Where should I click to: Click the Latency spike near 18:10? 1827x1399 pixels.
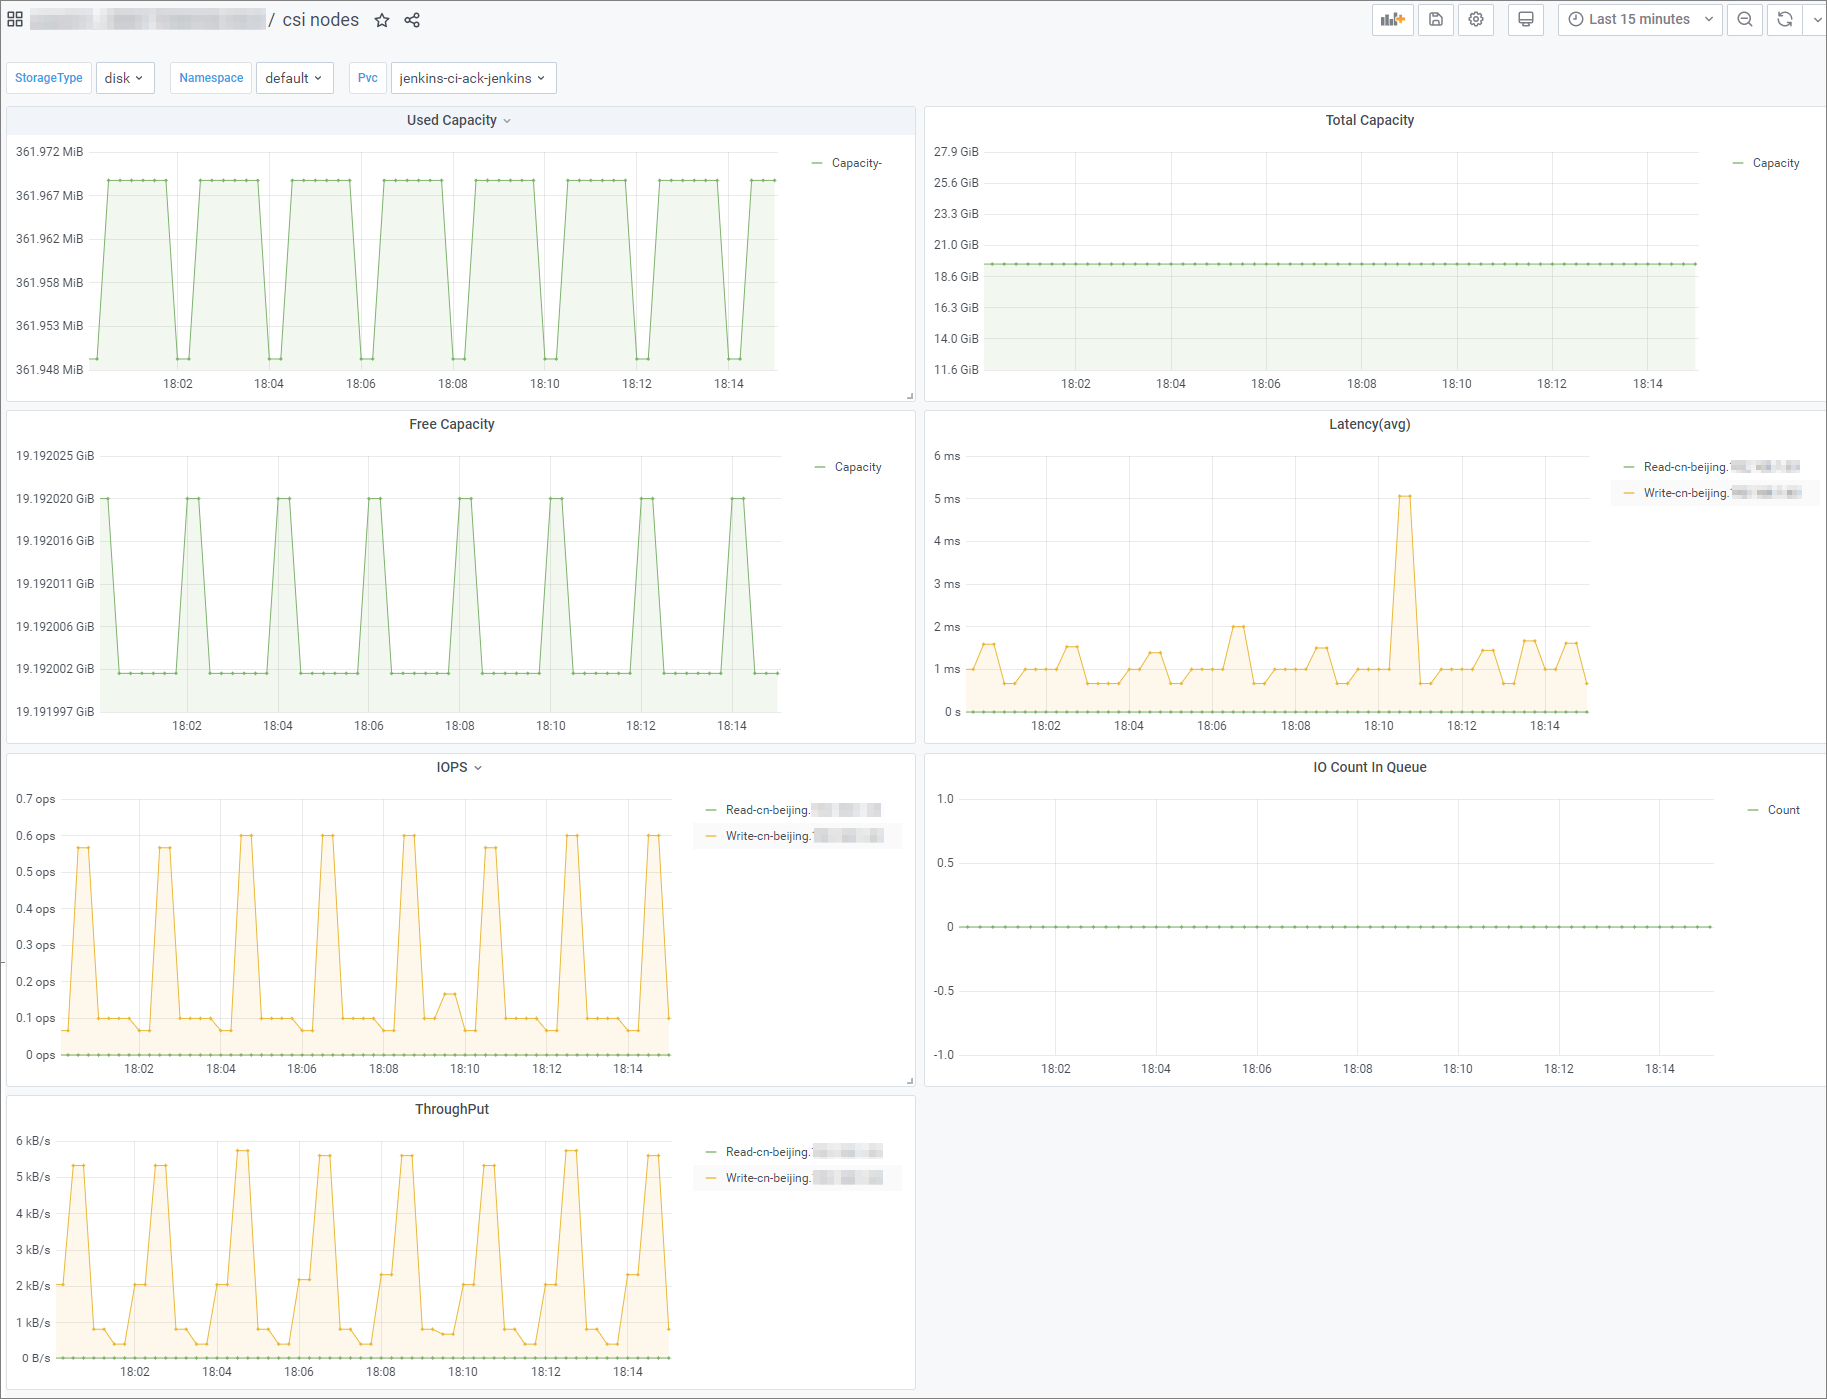(1404, 496)
